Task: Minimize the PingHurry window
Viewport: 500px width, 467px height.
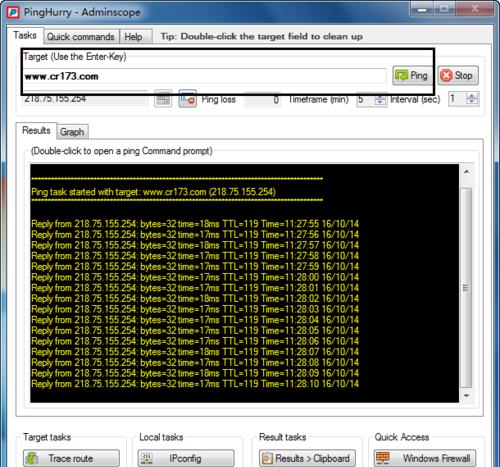Action: 422,9
